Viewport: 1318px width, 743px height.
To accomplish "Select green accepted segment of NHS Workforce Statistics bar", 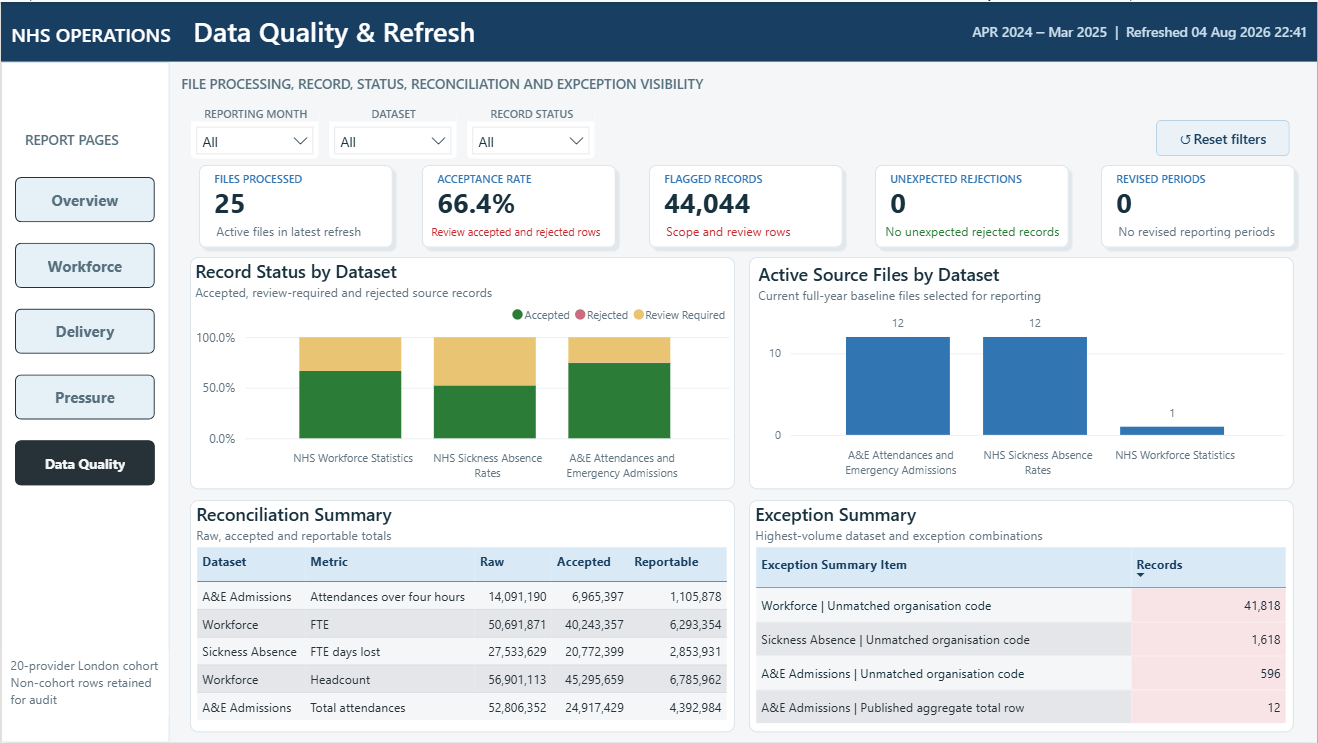I will click(x=350, y=405).
